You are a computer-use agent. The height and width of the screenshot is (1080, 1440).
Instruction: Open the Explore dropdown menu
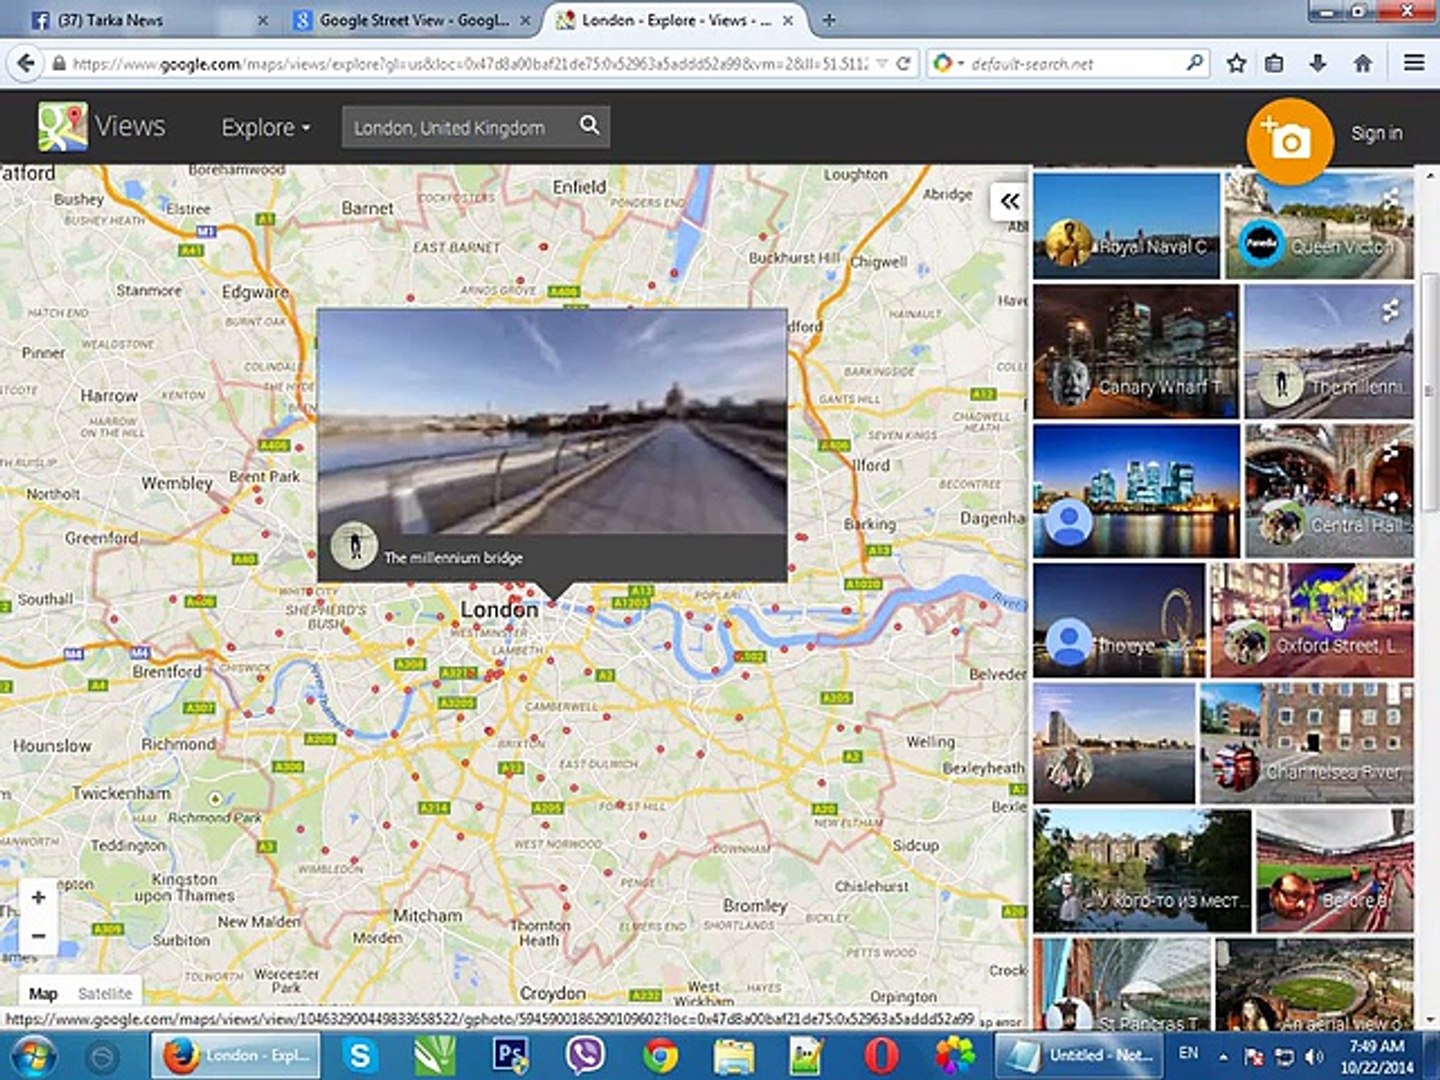[266, 128]
